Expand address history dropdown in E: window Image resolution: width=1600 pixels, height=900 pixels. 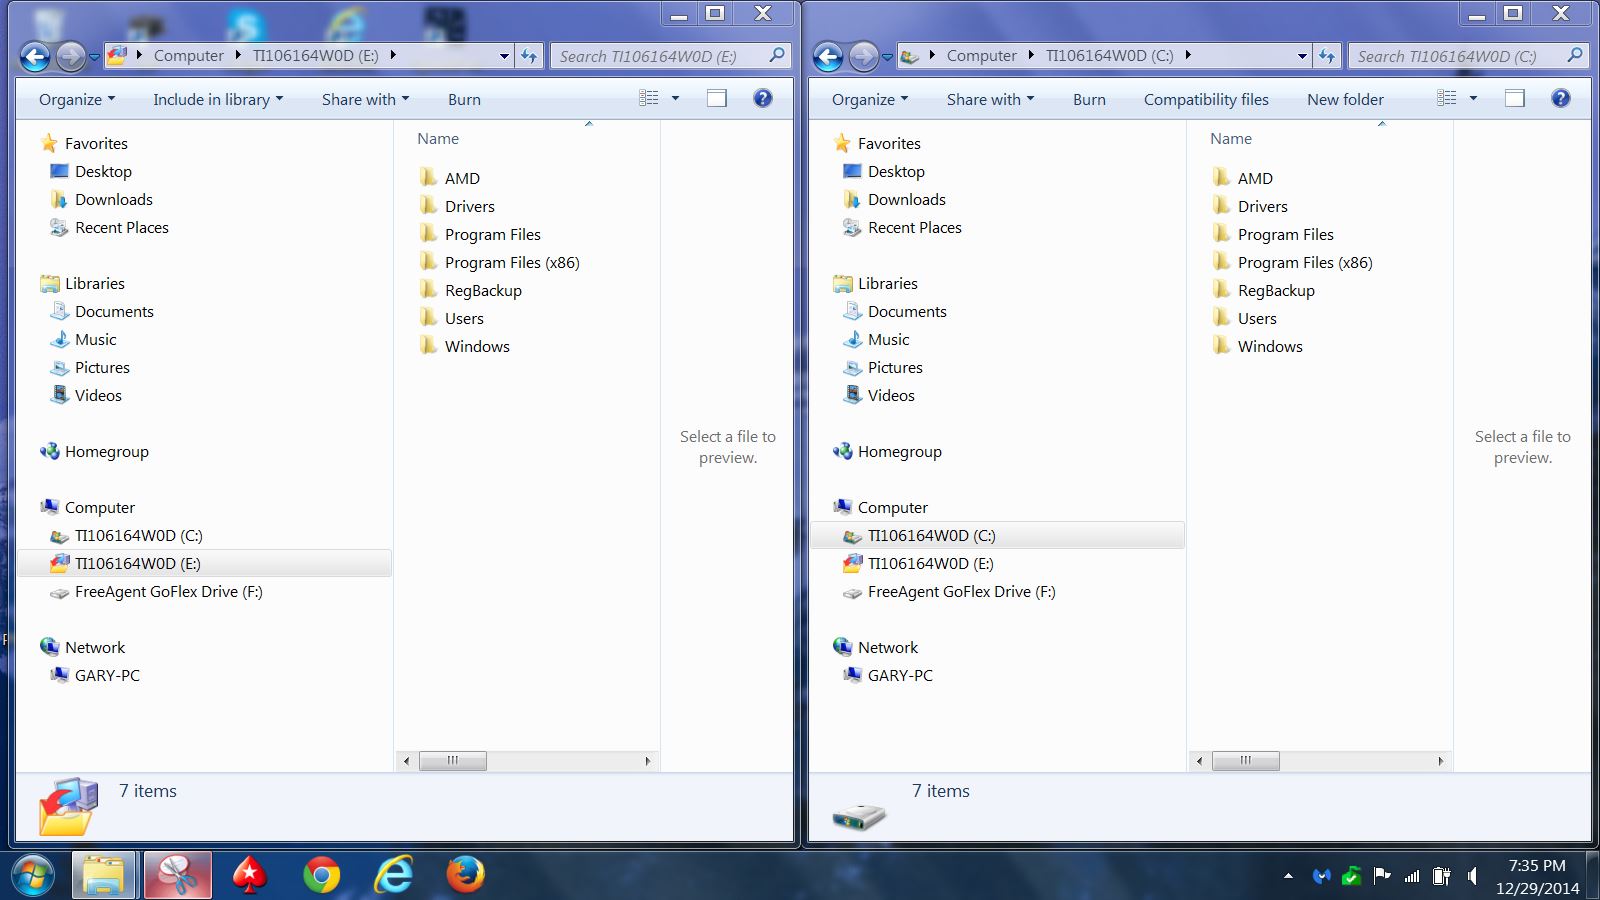pyautogui.click(x=504, y=56)
